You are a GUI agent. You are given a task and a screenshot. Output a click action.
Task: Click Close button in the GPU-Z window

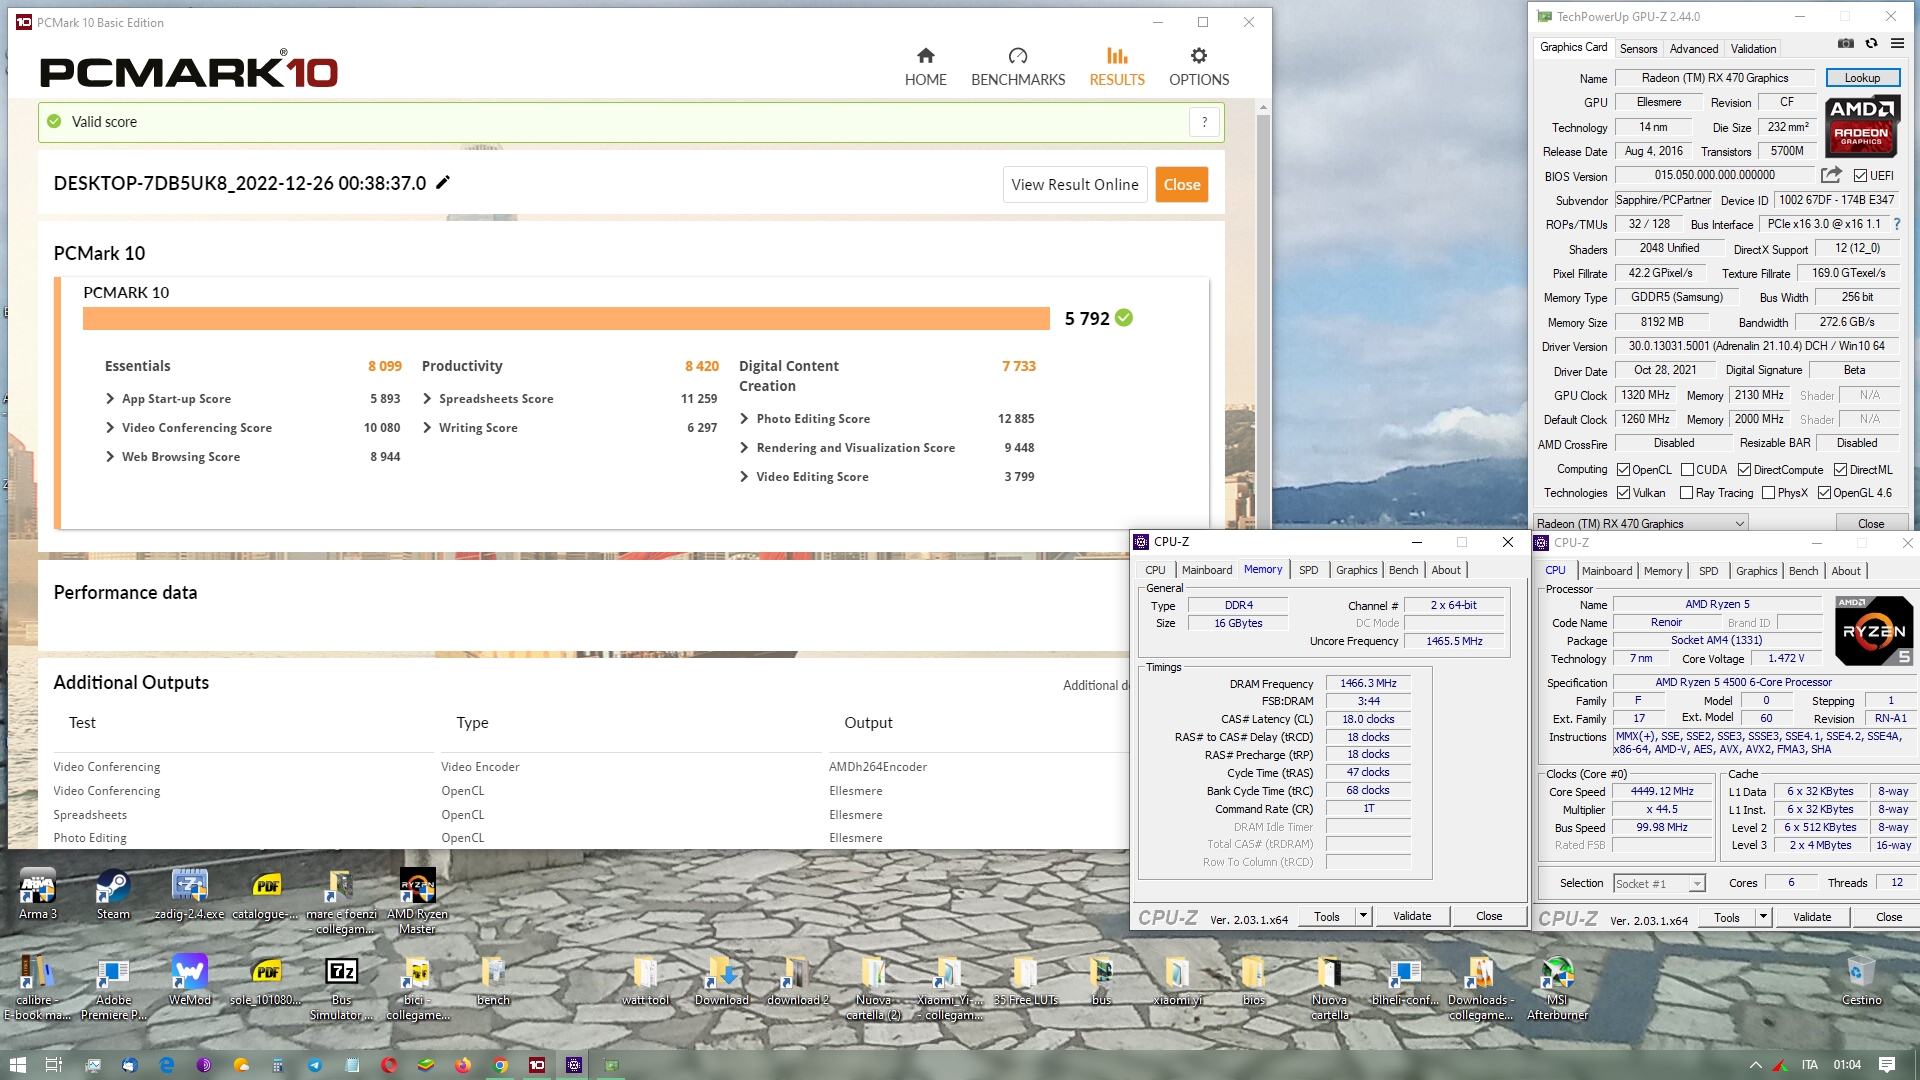click(1870, 523)
